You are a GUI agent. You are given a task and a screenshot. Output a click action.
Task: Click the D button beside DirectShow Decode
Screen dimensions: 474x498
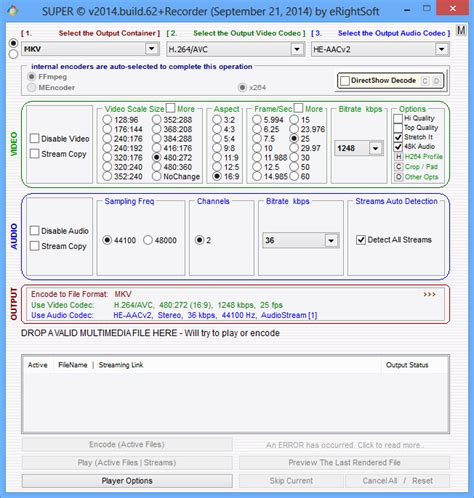point(436,81)
